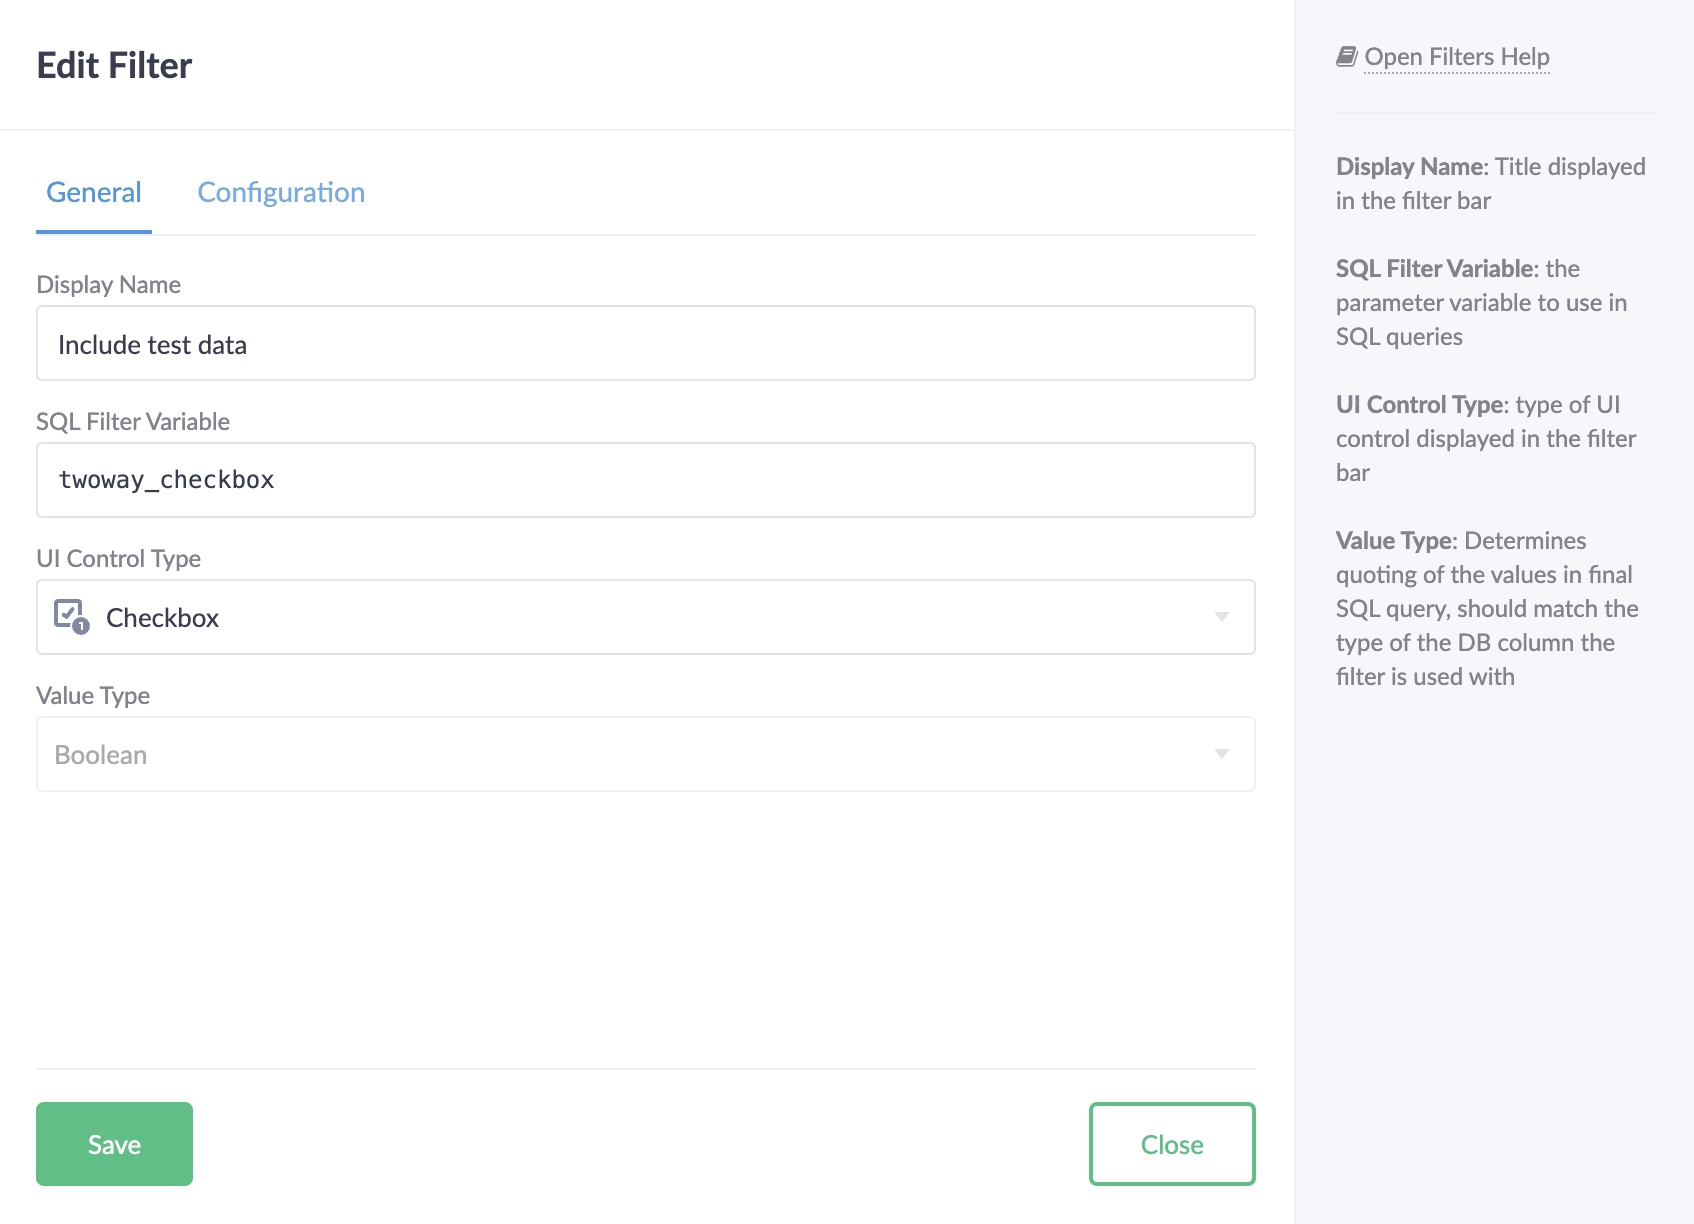Focus the Display Name input field

coord(646,343)
